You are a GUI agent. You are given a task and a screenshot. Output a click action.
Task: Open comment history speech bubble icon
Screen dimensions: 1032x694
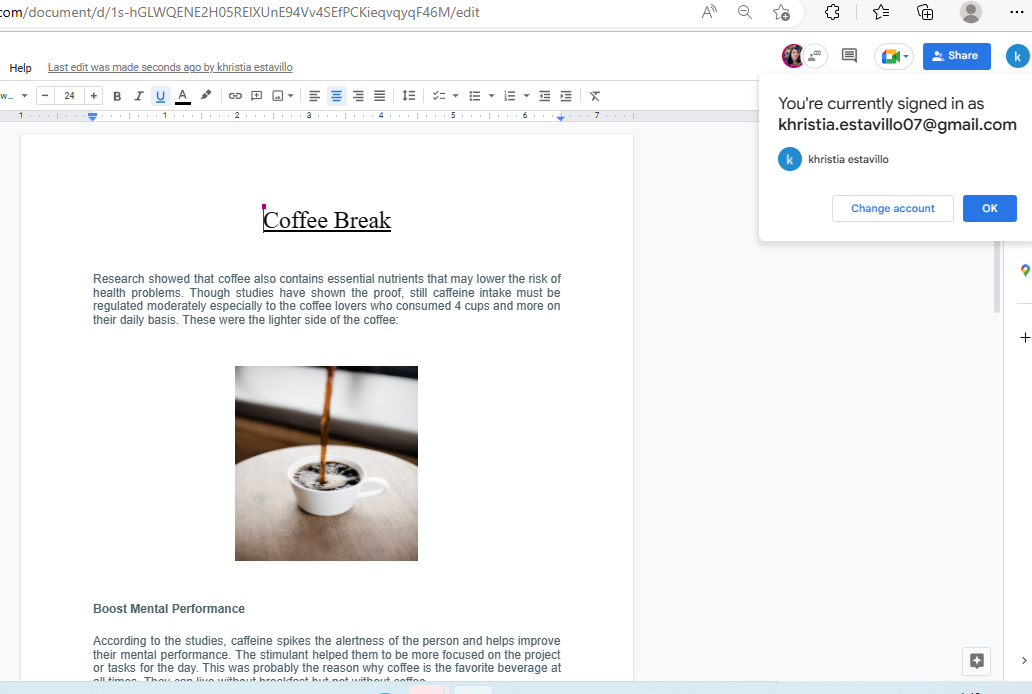[849, 56]
